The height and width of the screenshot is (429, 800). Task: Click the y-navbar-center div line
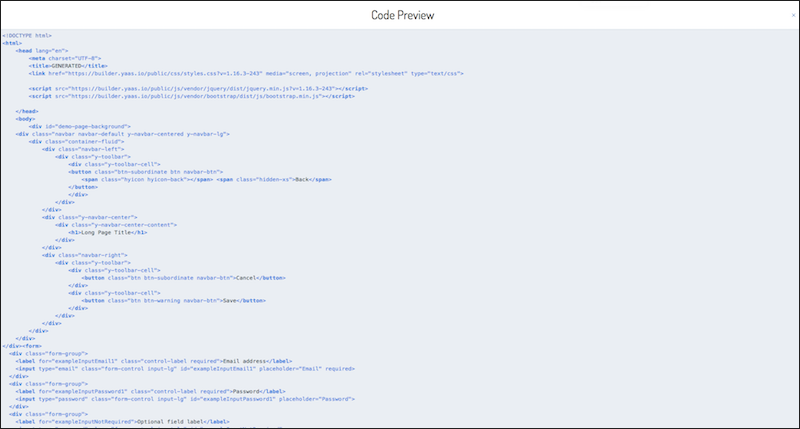[90, 217]
